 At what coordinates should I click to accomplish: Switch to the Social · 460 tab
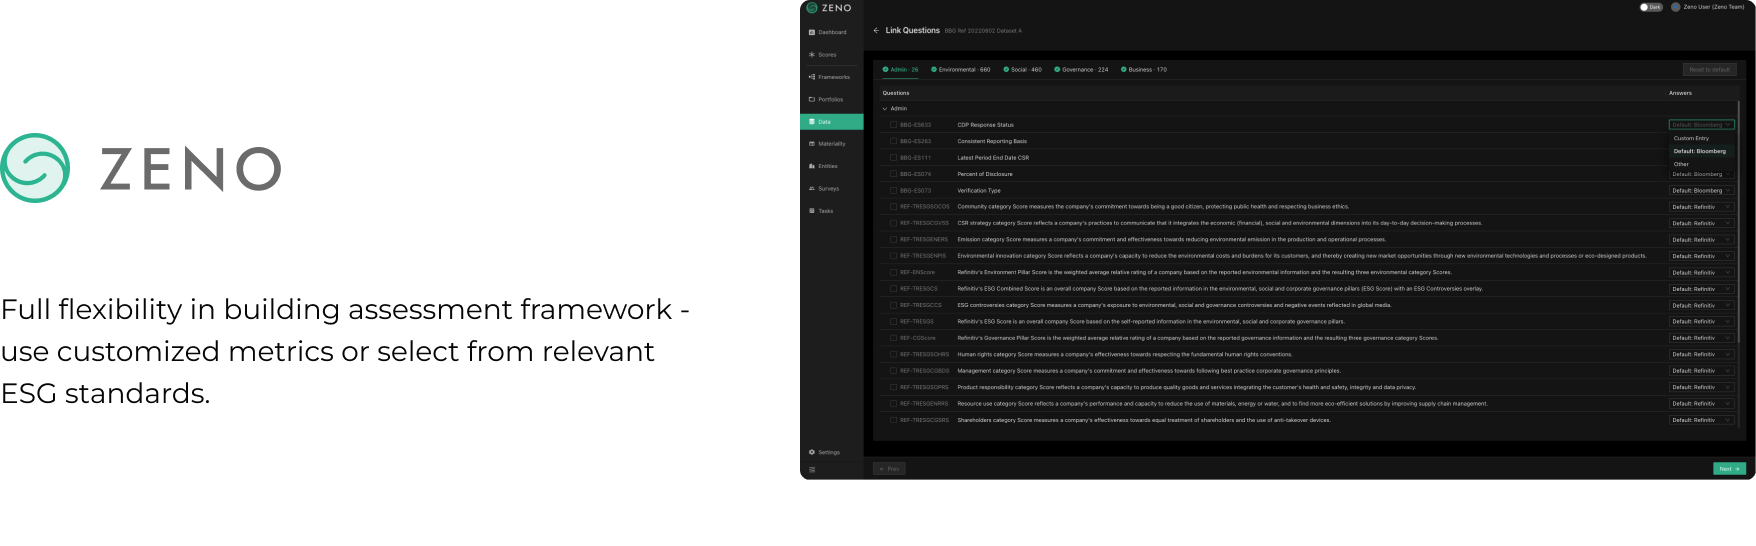point(1022,70)
